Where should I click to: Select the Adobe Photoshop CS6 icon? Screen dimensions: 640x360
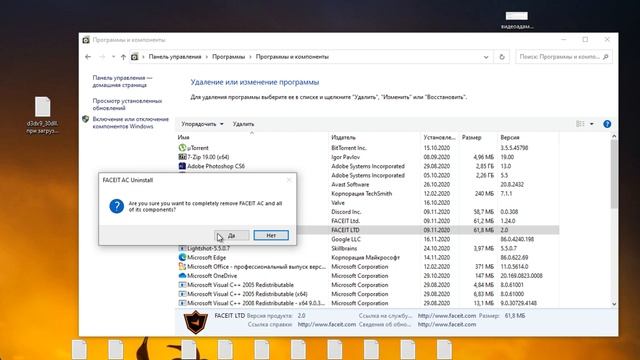[182, 166]
